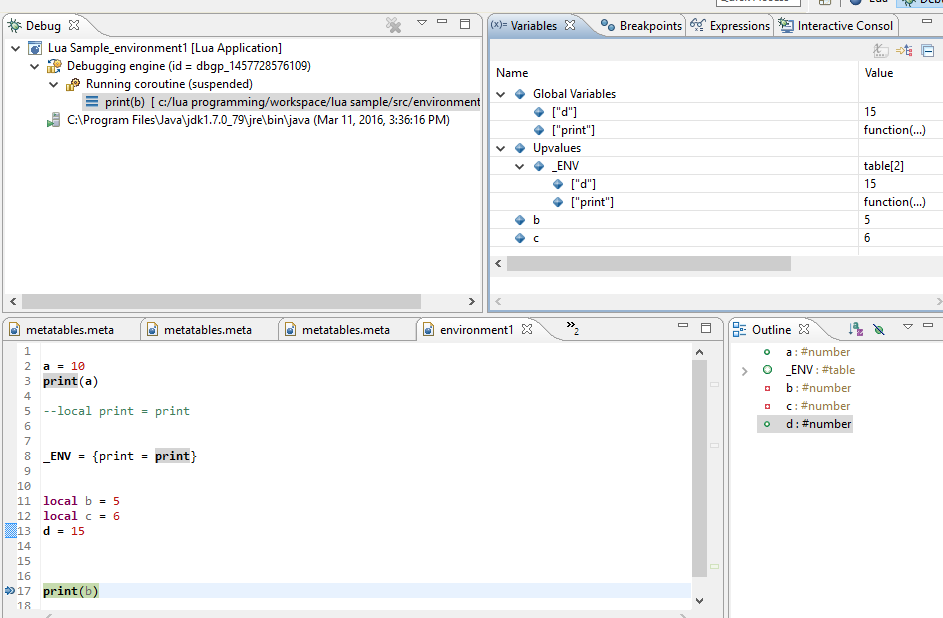This screenshot has height=618, width=943.
Task: Collapse the Upvalues node
Action: pos(500,148)
